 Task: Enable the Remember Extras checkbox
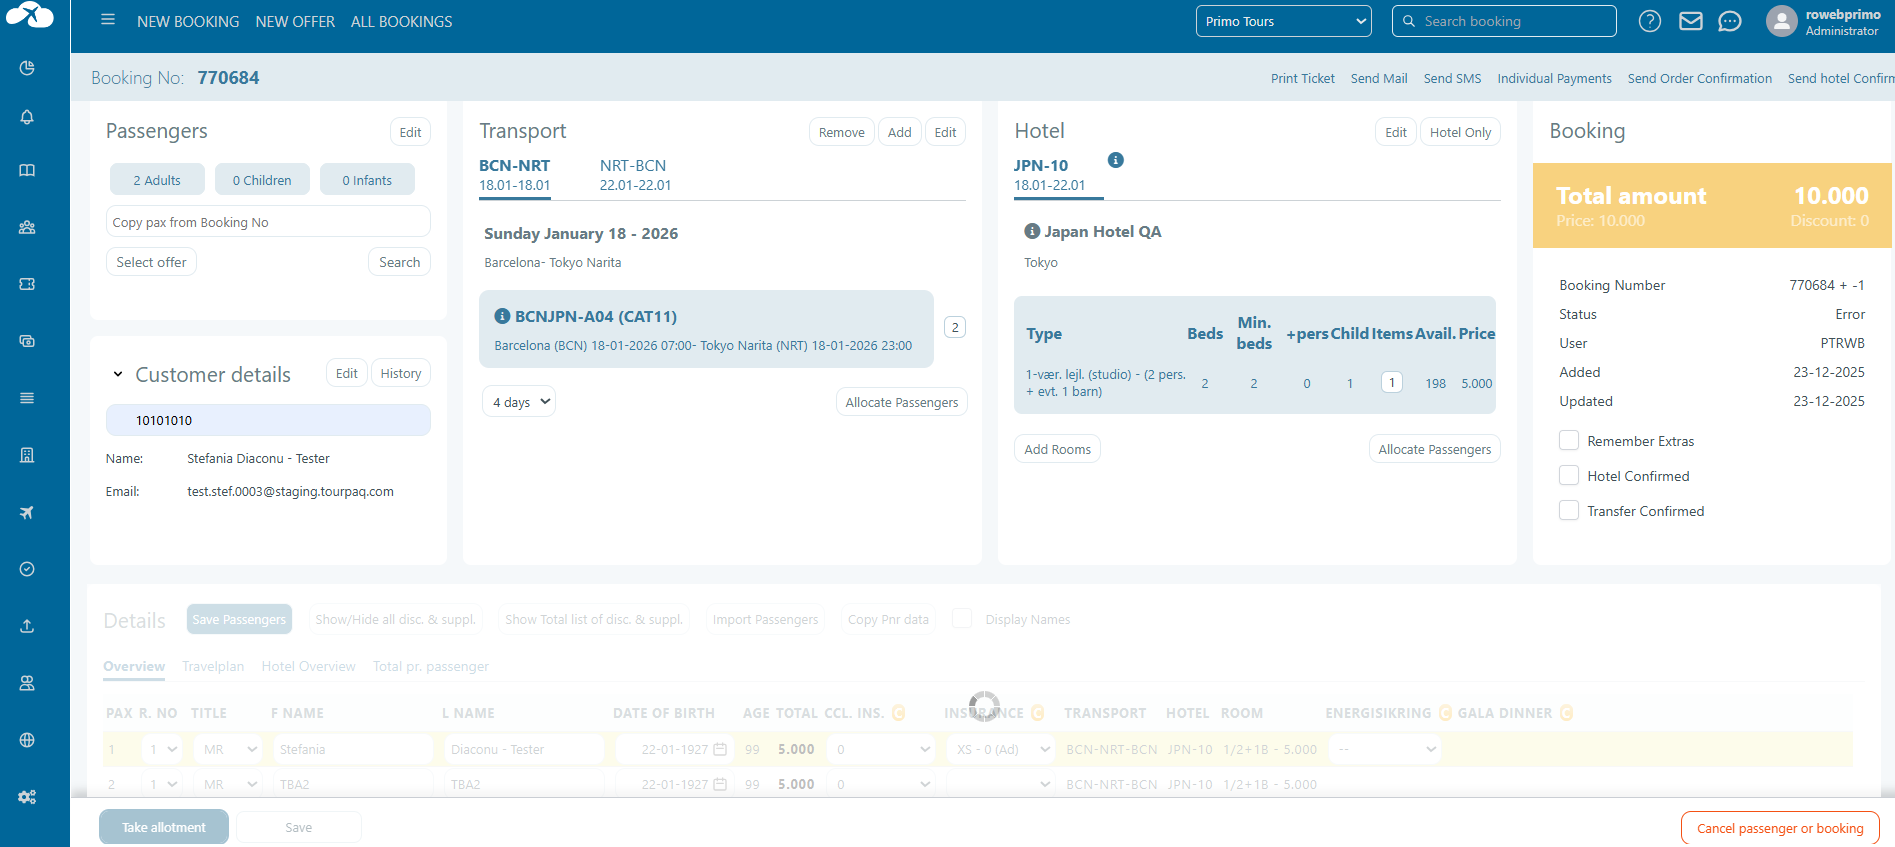(1569, 441)
